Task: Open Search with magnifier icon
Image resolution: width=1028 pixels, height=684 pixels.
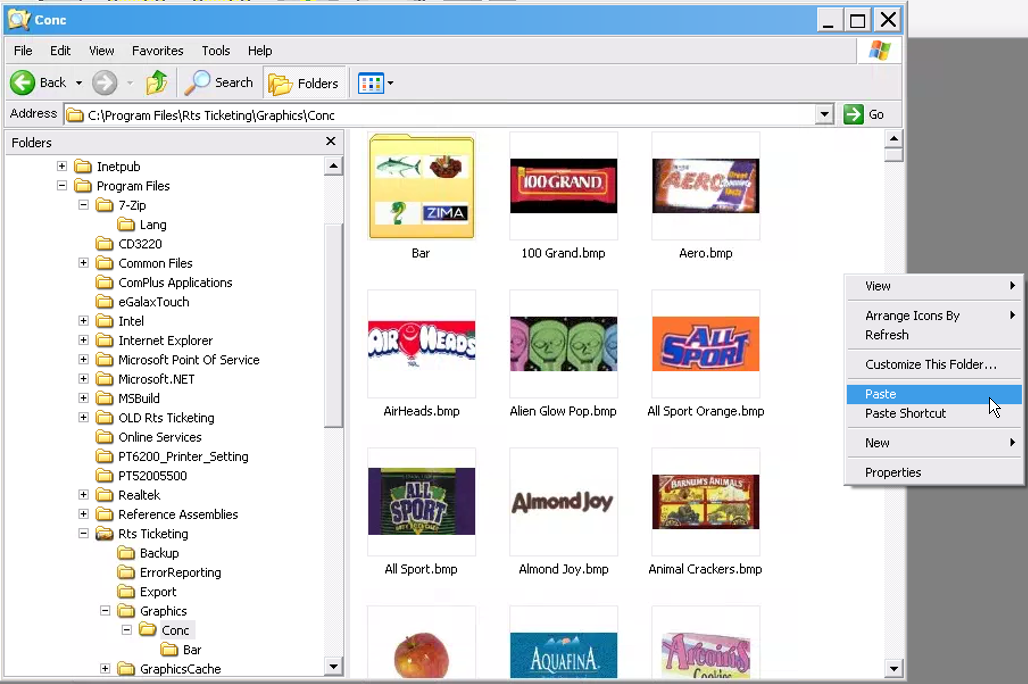Action: click(219, 83)
